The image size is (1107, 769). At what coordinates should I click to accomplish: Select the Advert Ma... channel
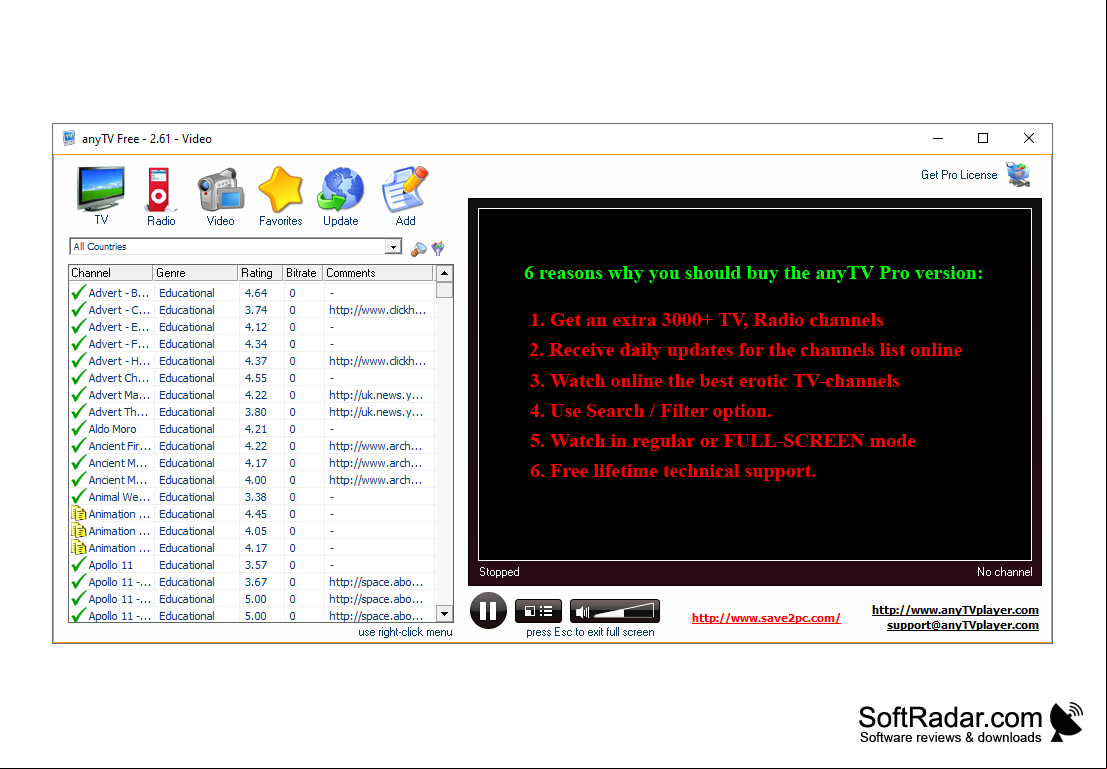(x=252, y=395)
